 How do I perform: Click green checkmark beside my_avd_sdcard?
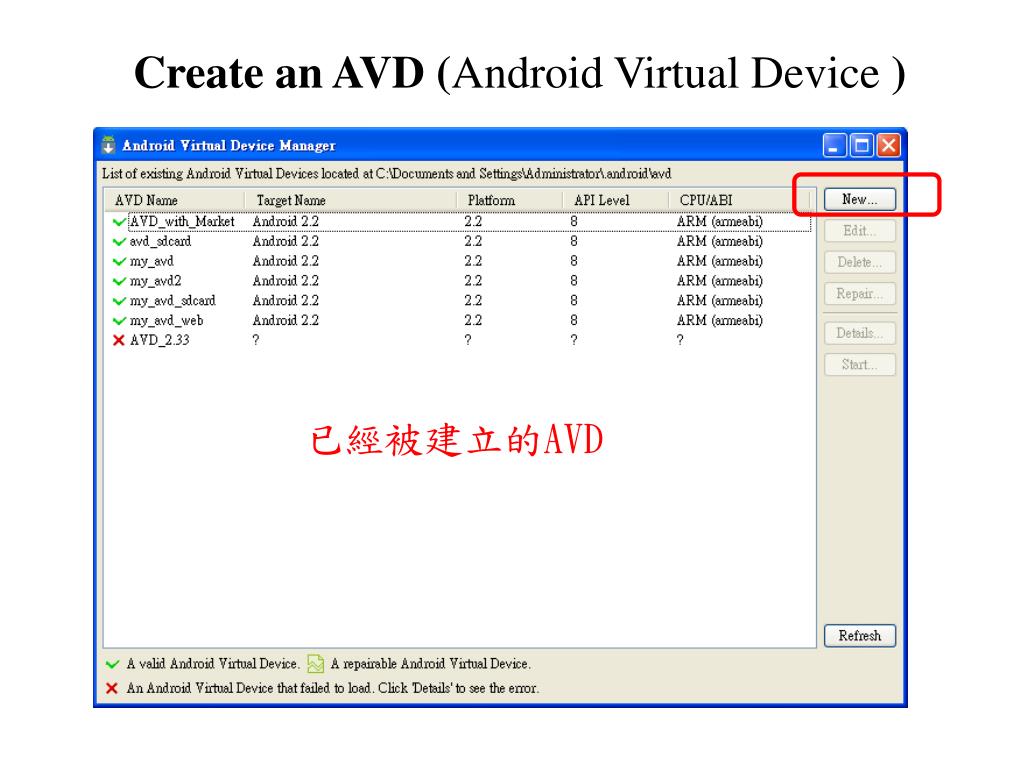(119, 301)
